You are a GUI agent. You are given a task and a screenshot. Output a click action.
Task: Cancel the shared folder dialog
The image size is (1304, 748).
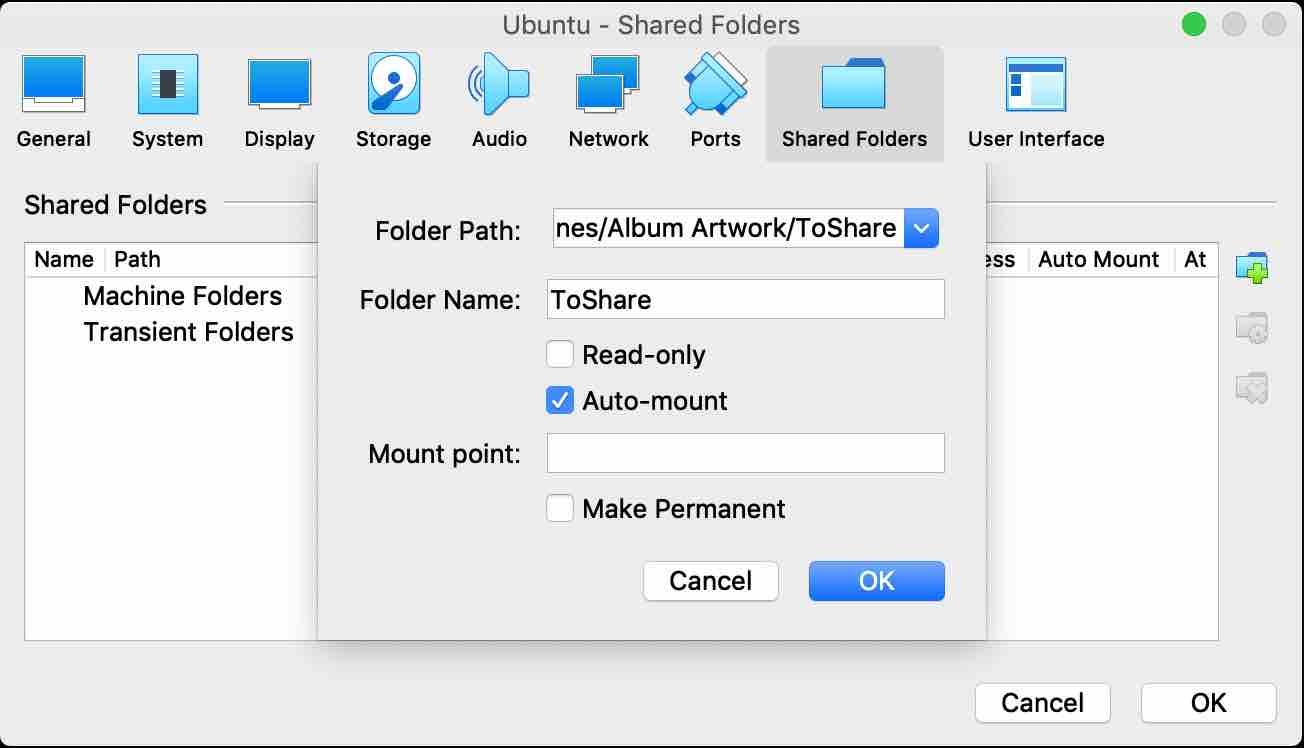click(x=710, y=580)
